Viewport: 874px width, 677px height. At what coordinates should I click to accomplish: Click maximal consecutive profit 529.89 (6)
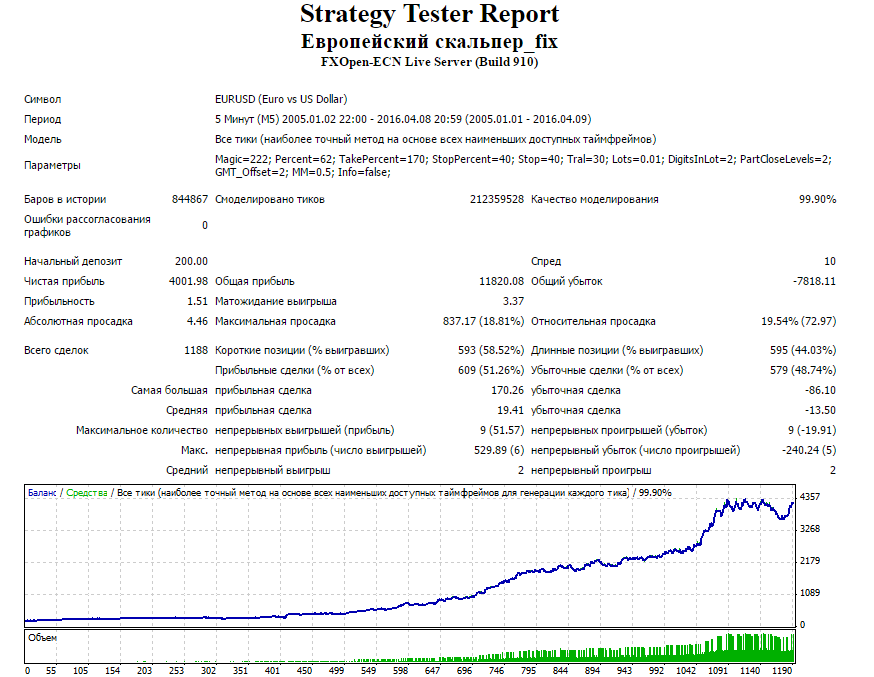(x=499, y=451)
